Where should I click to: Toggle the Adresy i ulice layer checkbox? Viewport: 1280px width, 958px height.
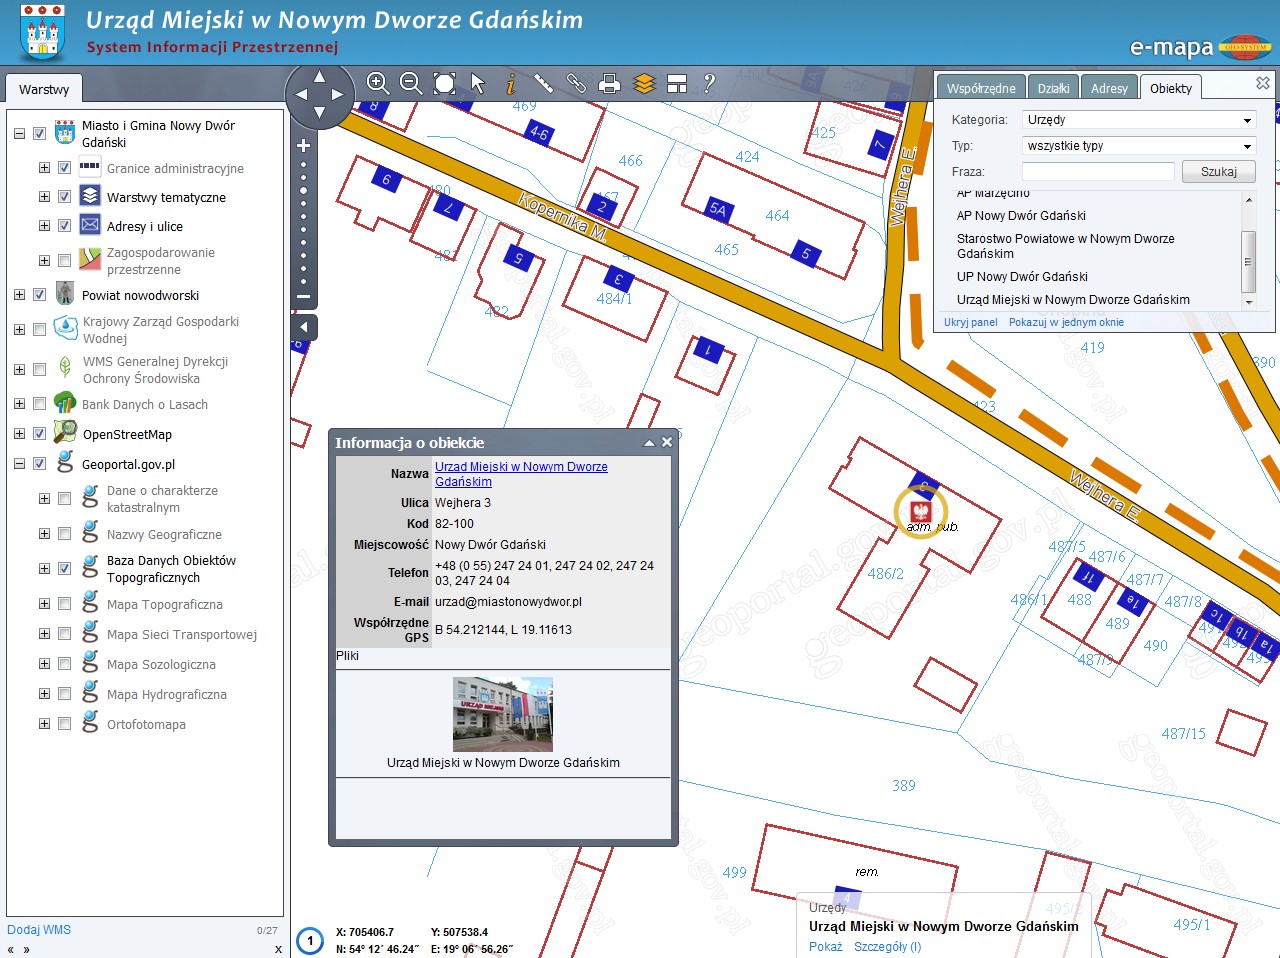click(64, 226)
